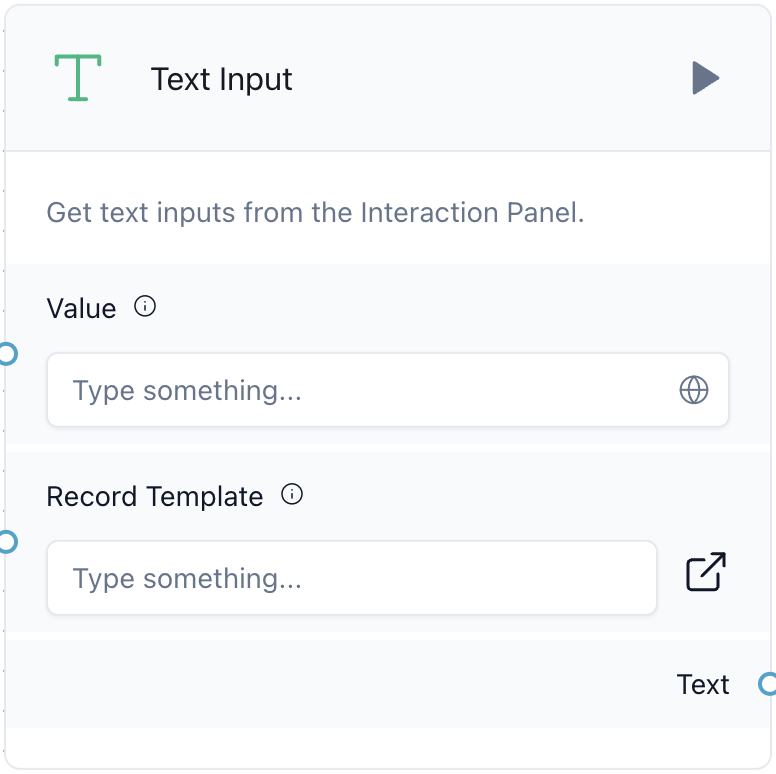Focus the Value text field

pos(388,390)
